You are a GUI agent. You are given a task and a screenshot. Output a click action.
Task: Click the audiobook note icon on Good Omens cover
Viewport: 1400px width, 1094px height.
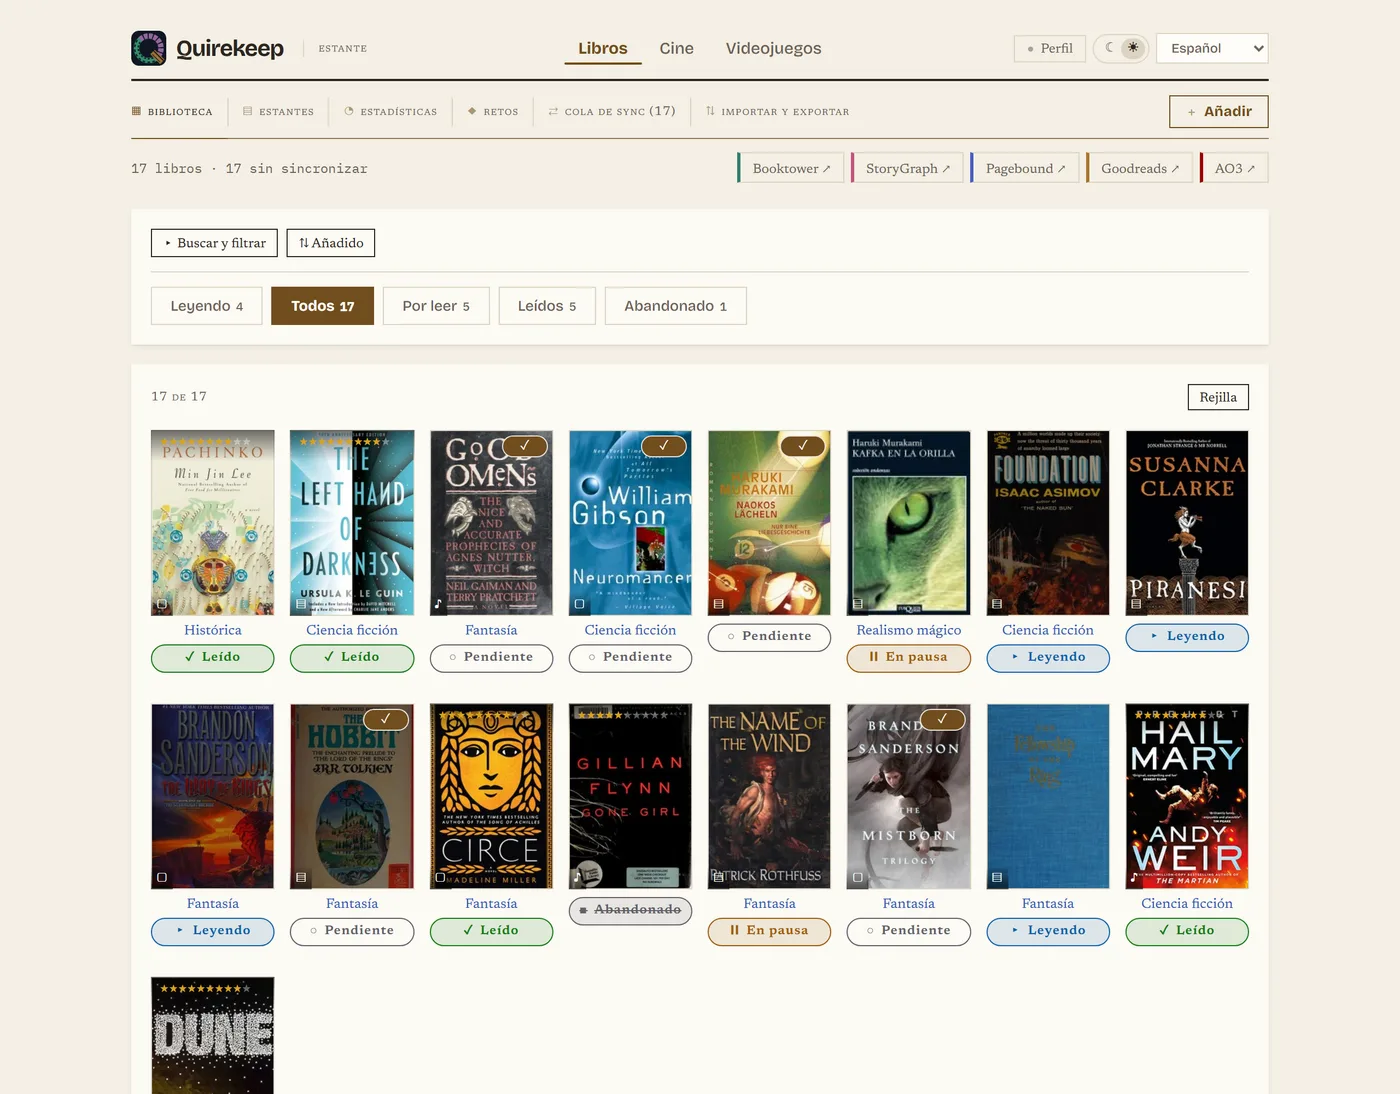tap(439, 604)
